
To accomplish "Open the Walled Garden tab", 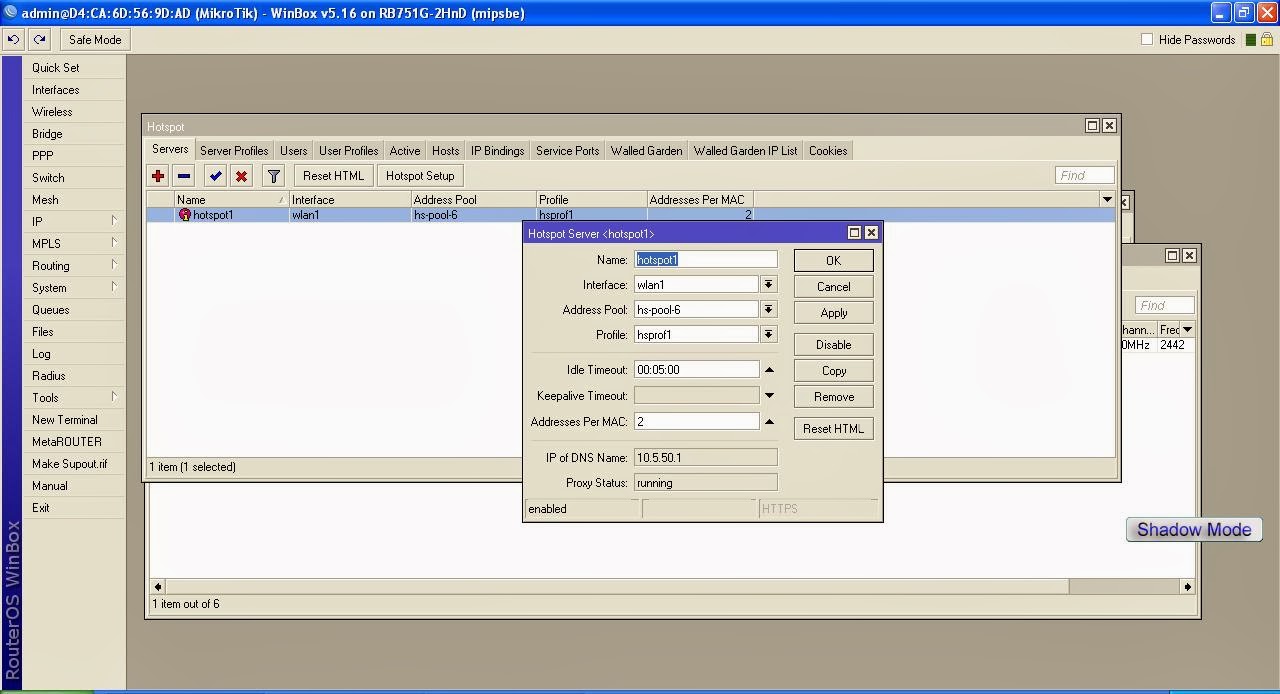I will point(646,151).
